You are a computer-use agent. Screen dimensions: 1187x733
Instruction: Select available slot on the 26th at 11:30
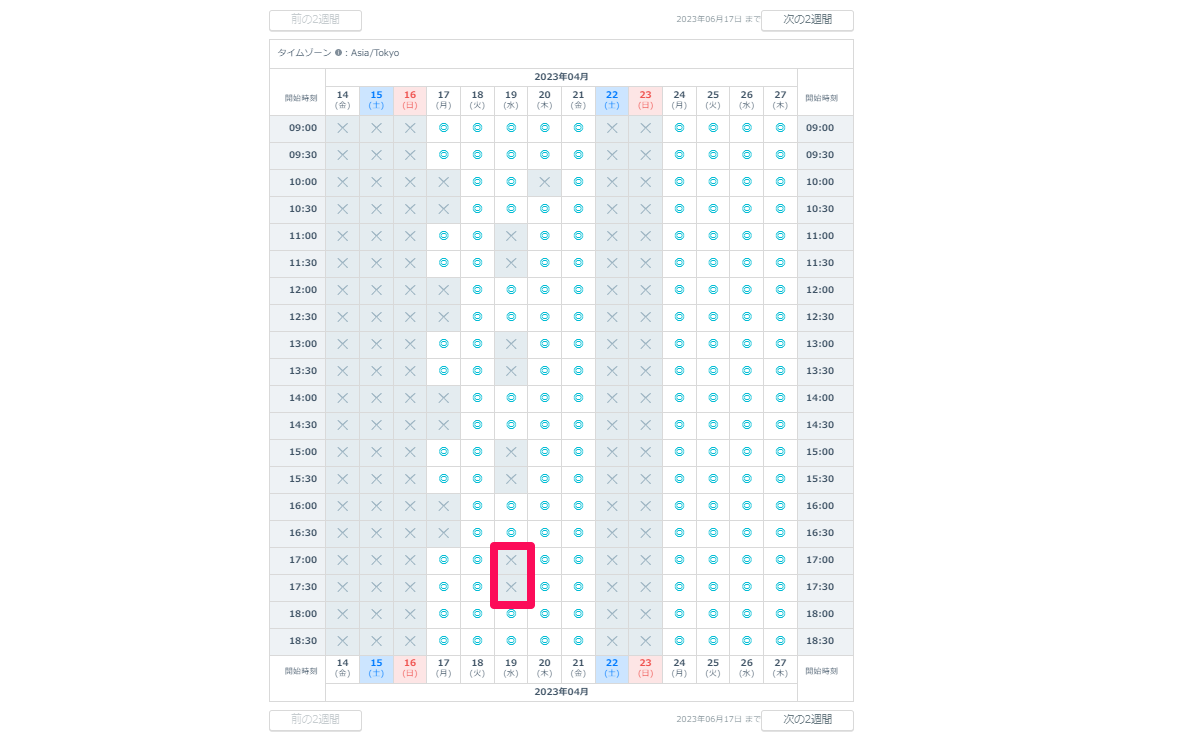coord(746,263)
